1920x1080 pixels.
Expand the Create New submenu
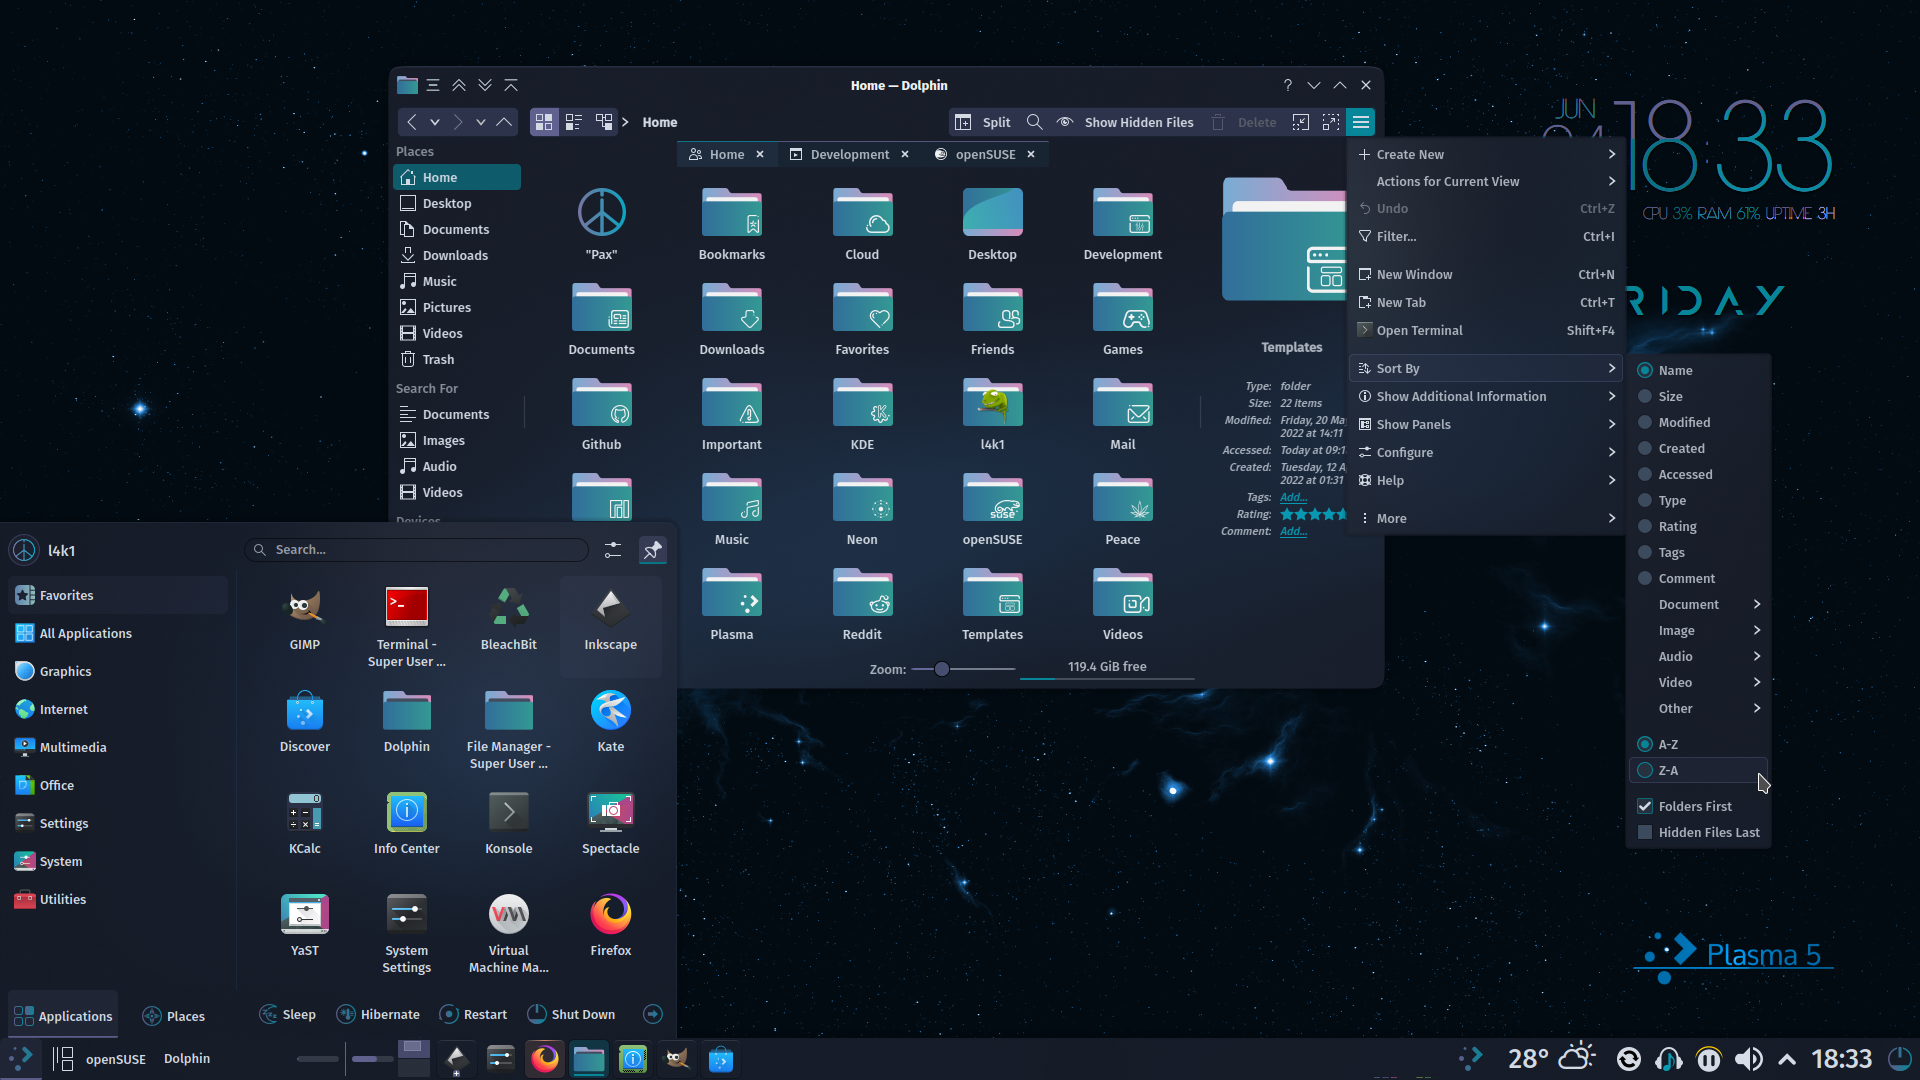(1485, 154)
